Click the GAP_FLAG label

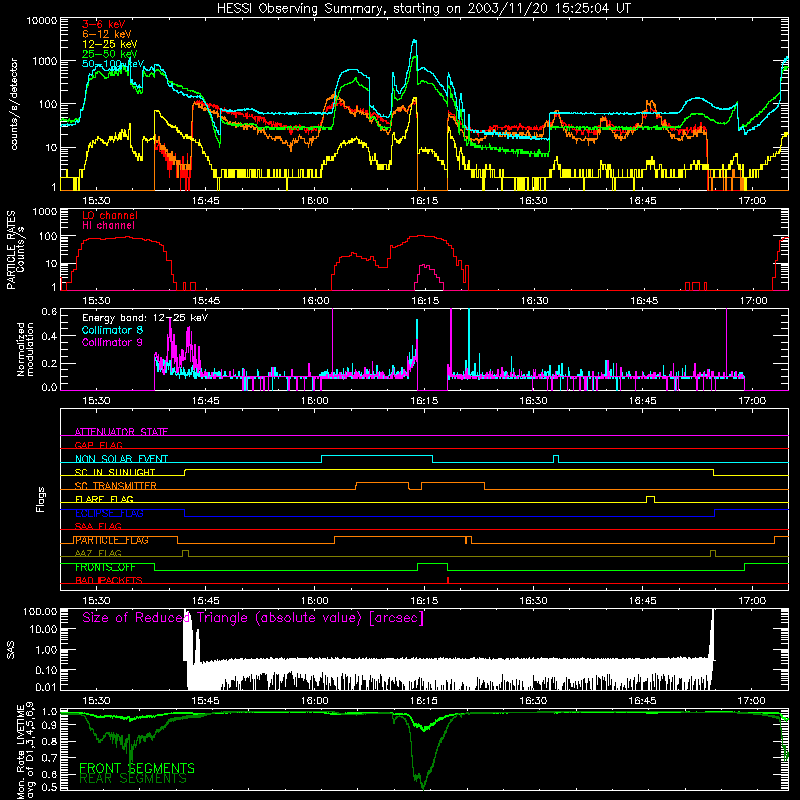pos(98,445)
